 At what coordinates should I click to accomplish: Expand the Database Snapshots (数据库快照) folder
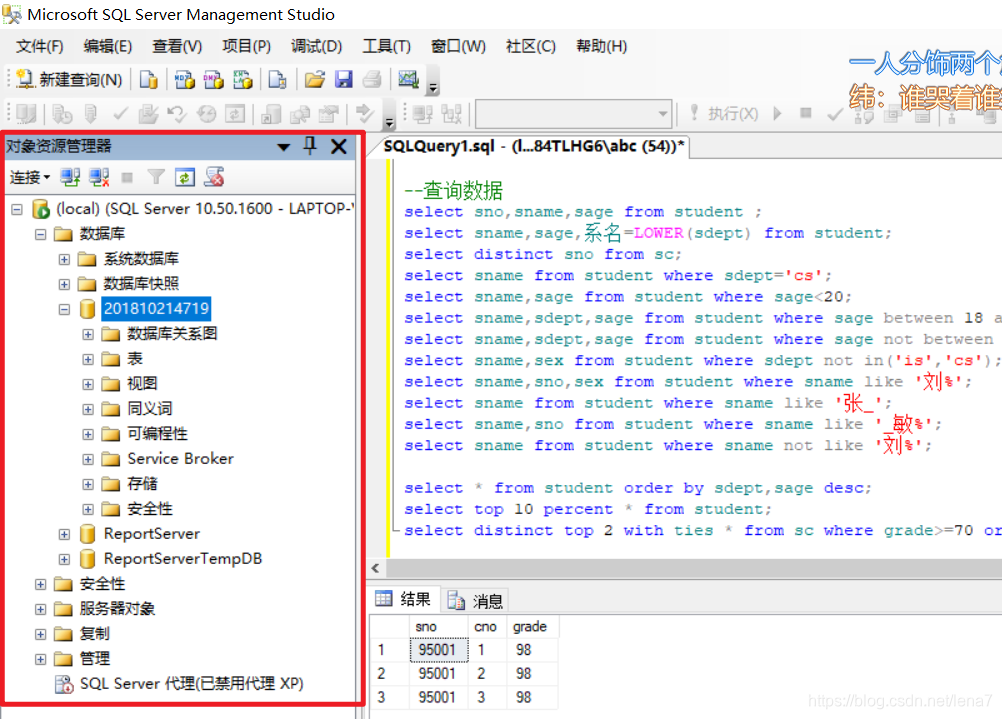point(64,284)
